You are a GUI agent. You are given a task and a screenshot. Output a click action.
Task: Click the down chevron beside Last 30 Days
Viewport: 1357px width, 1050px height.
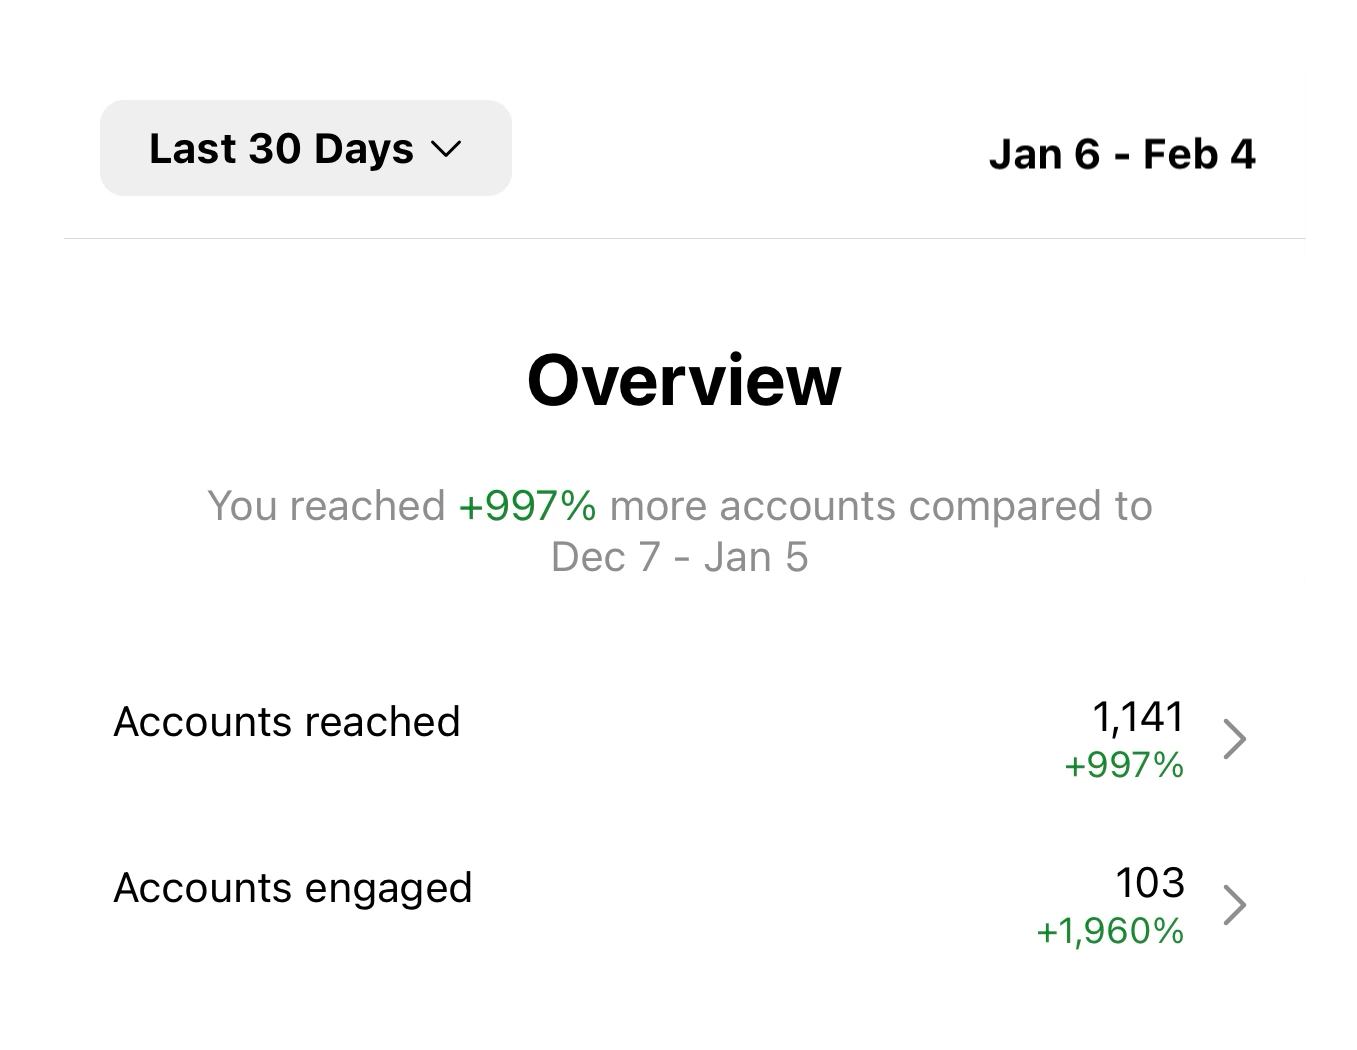click(445, 150)
